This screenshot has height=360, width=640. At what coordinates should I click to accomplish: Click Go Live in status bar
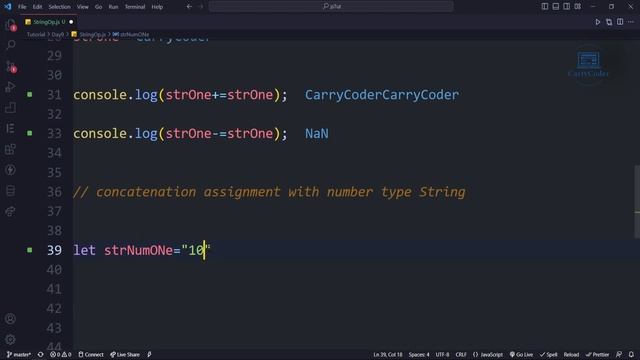tap(521, 354)
